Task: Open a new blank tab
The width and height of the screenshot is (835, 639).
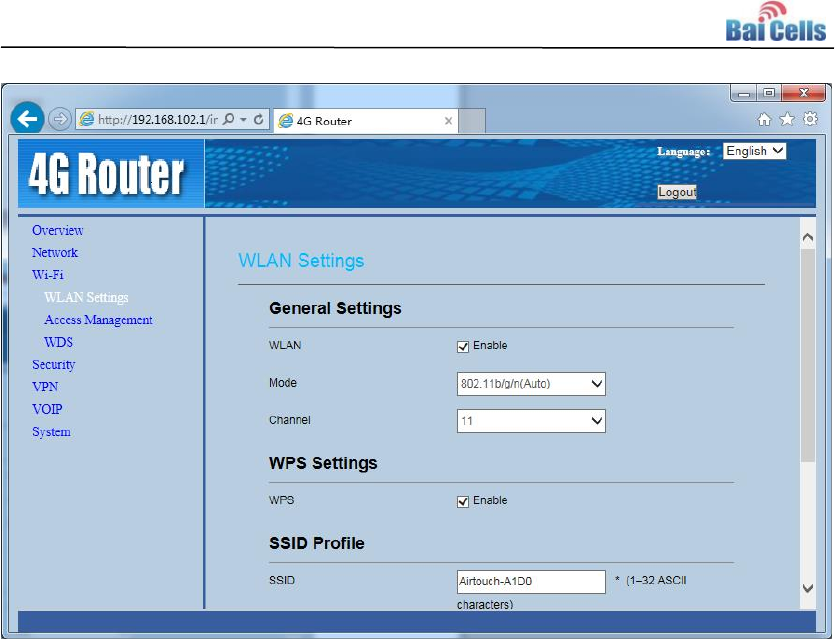Action: click(x=472, y=121)
